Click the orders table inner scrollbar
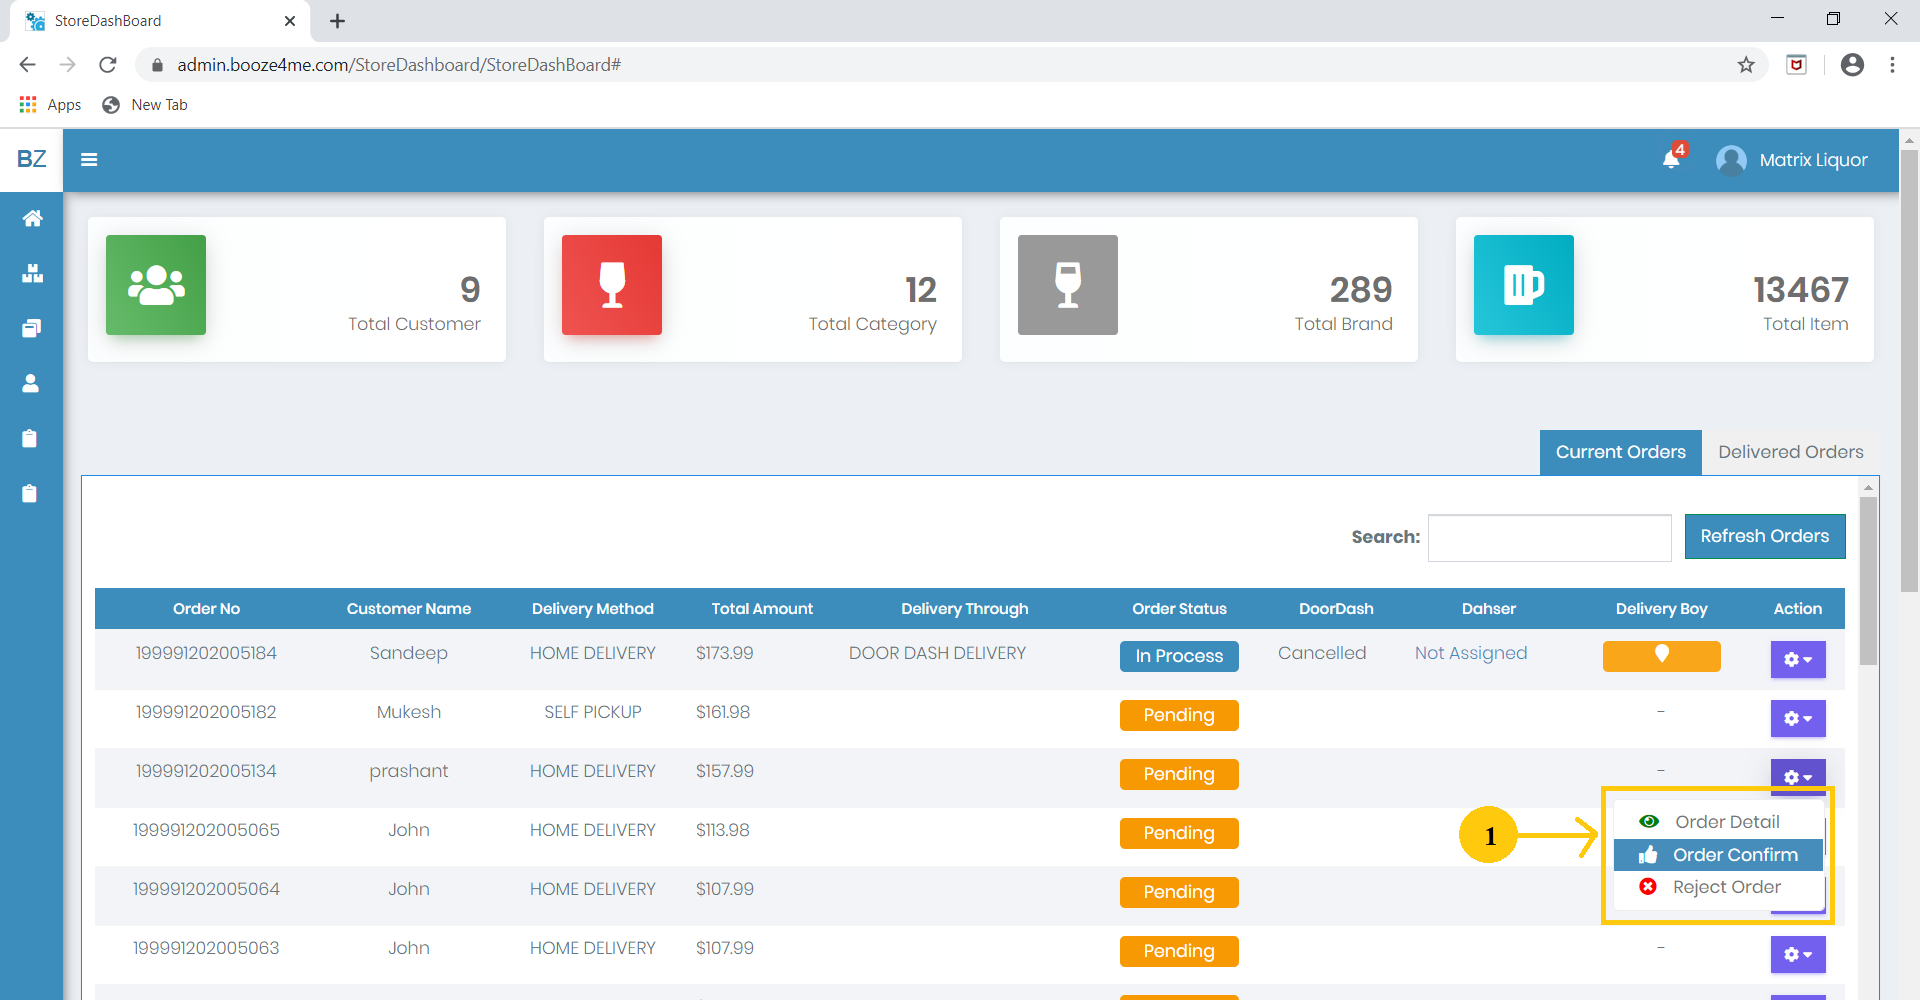This screenshot has width=1920, height=1000. (x=1868, y=580)
